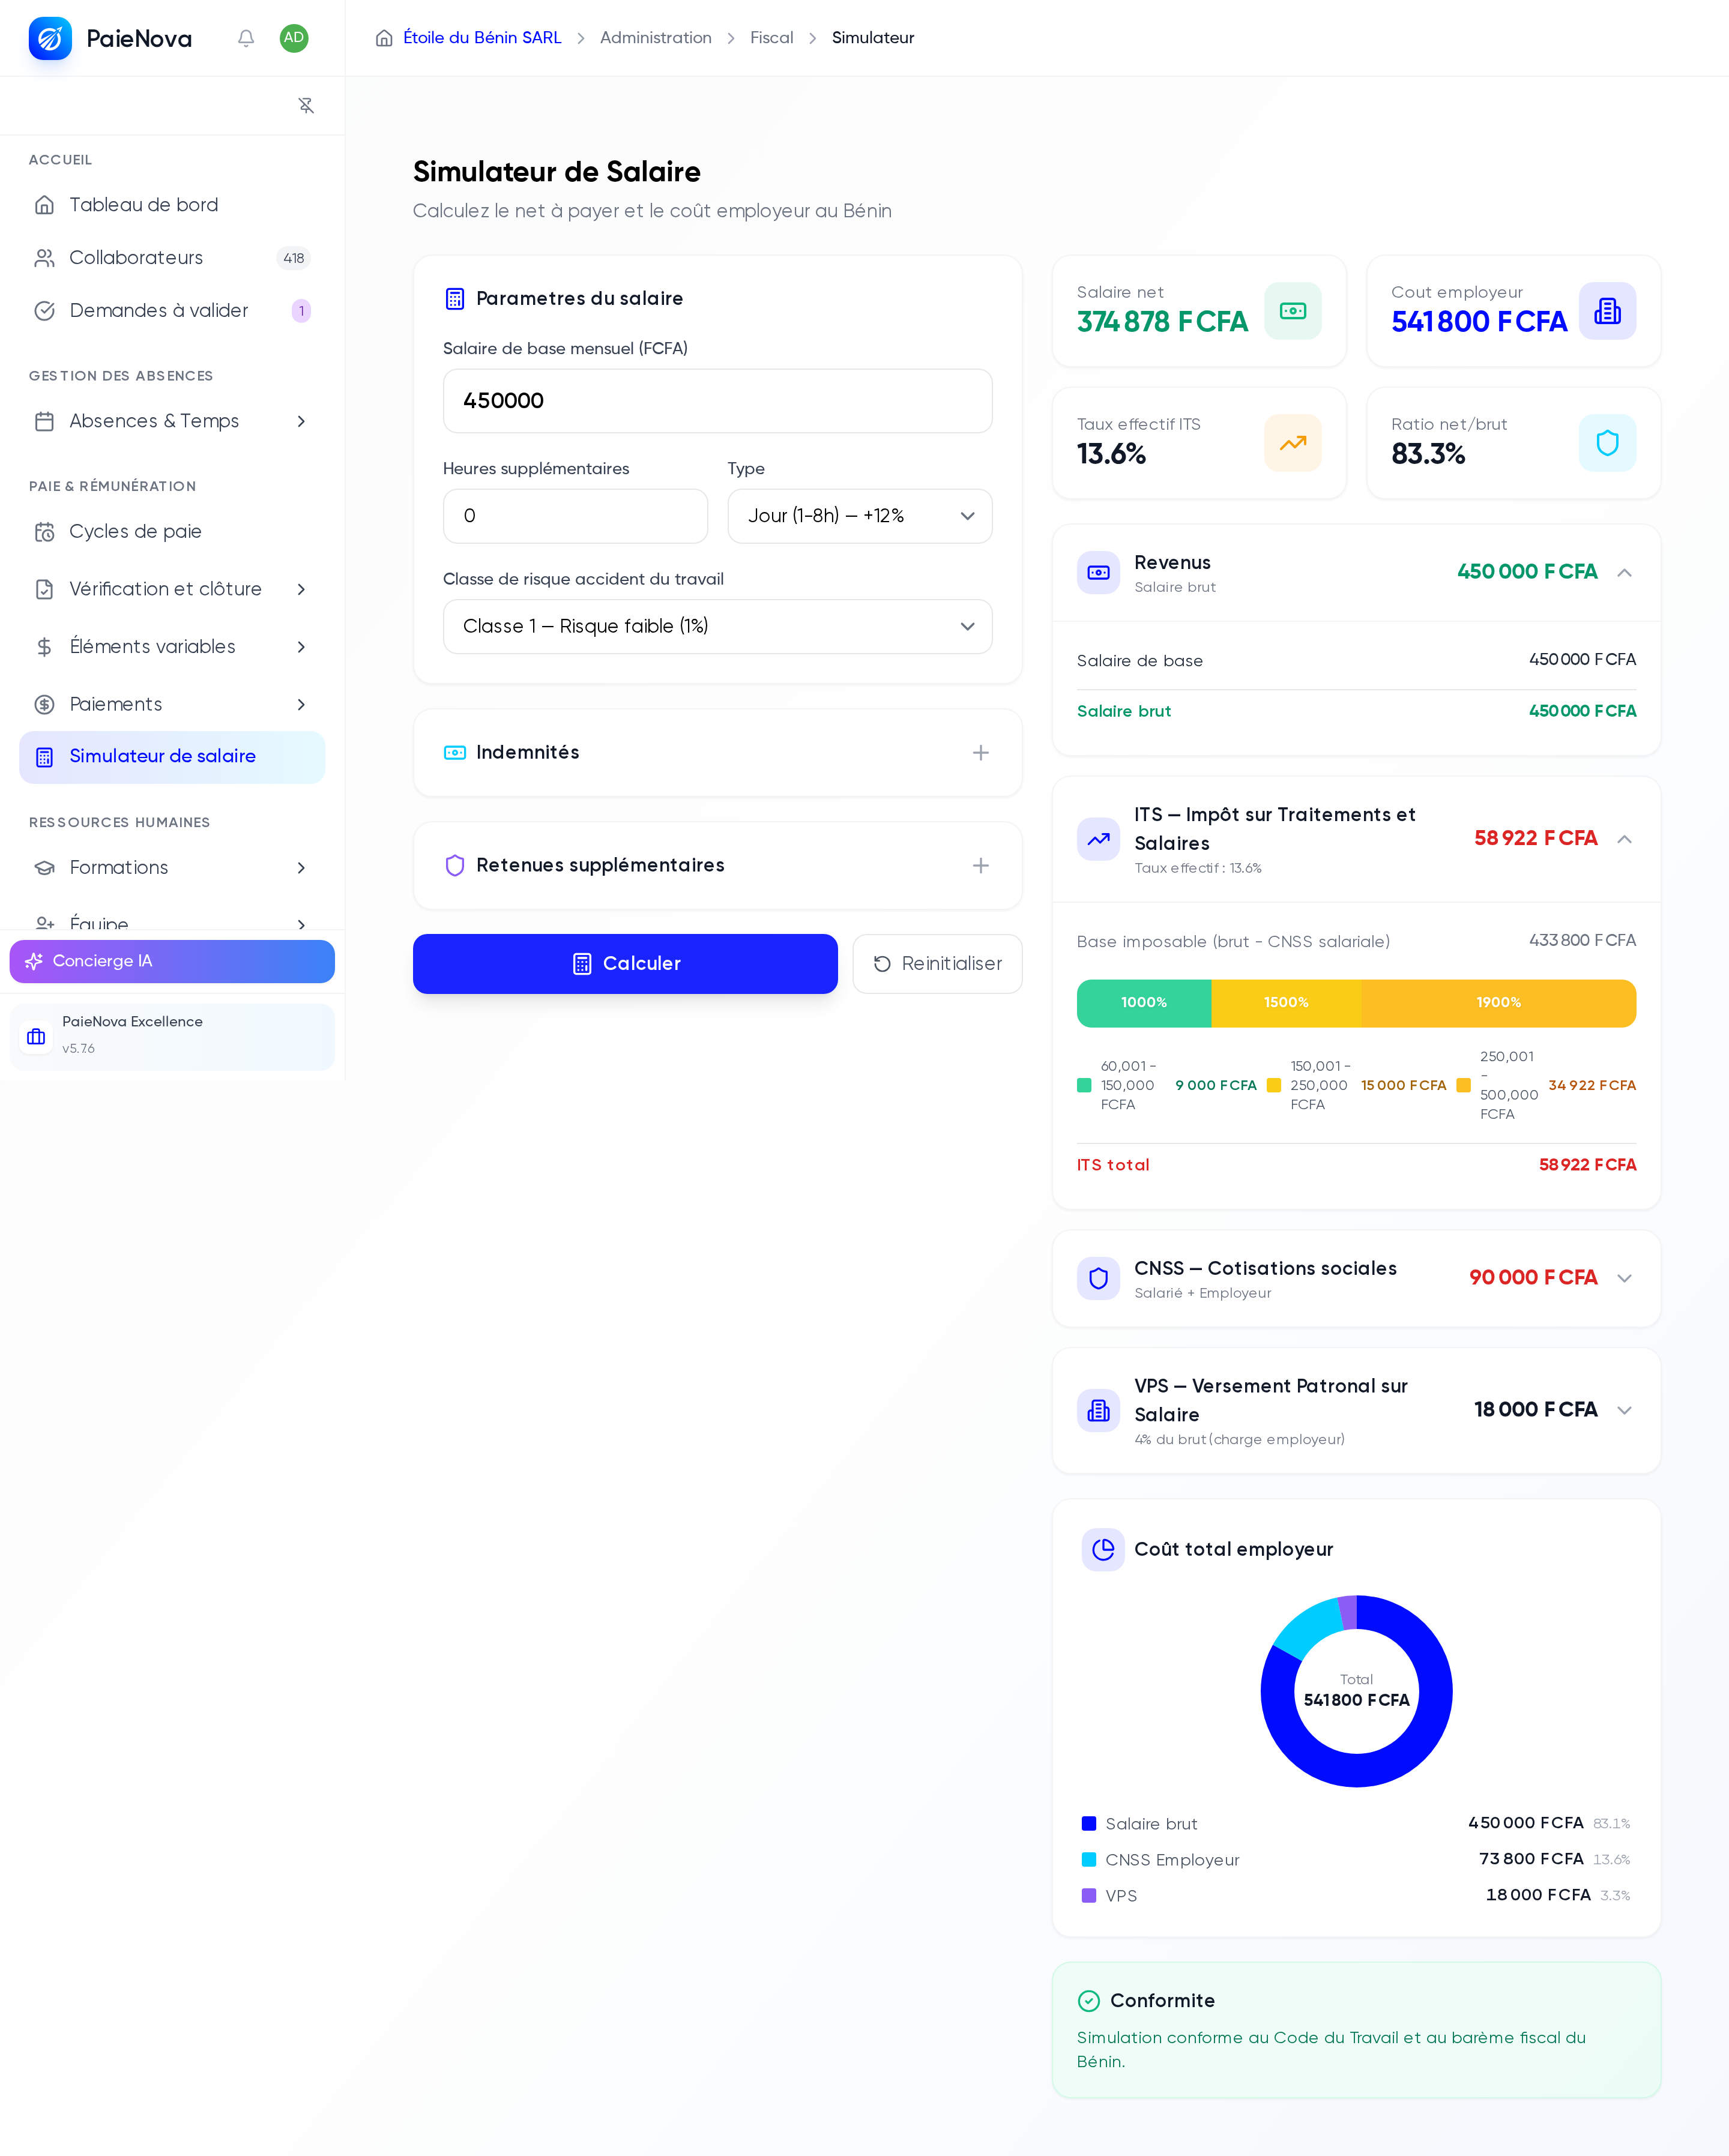Click the CNSS section shield icon
Image resolution: width=1729 pixels, height=2156 pixels.
(1098, 1278)
